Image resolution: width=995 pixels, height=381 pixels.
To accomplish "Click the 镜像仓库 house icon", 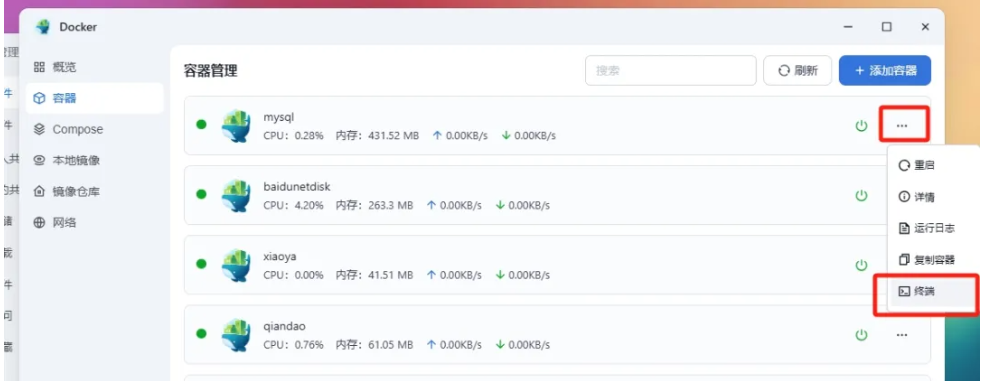I will click(39, 191).
